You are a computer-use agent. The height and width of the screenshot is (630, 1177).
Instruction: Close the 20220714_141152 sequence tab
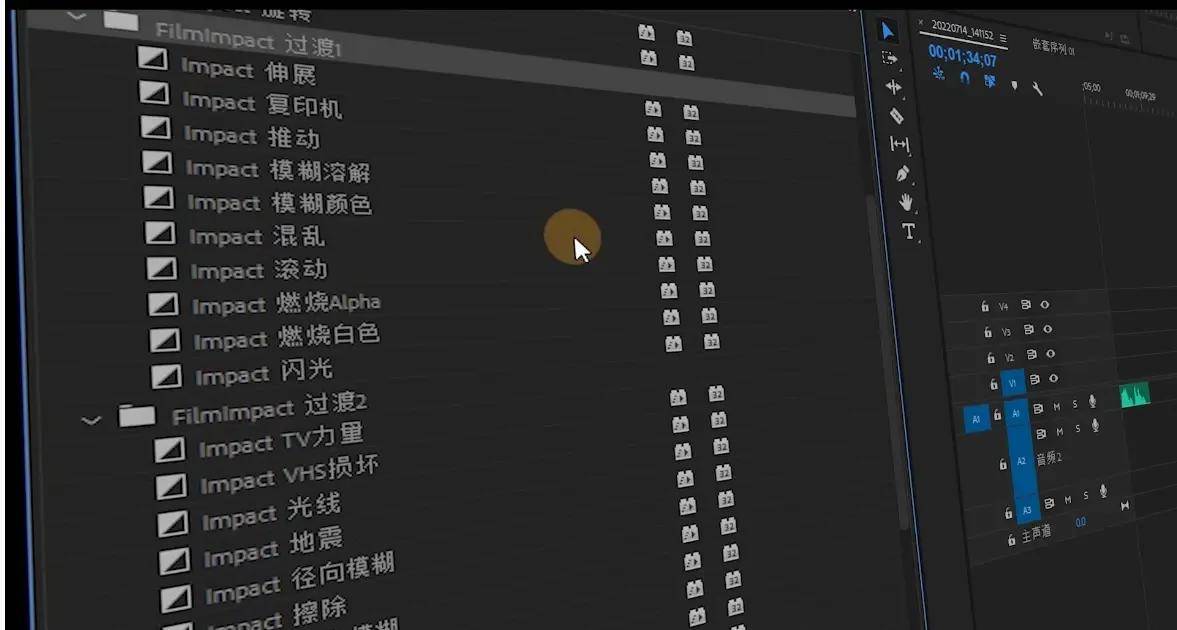[x=922, y=23]
